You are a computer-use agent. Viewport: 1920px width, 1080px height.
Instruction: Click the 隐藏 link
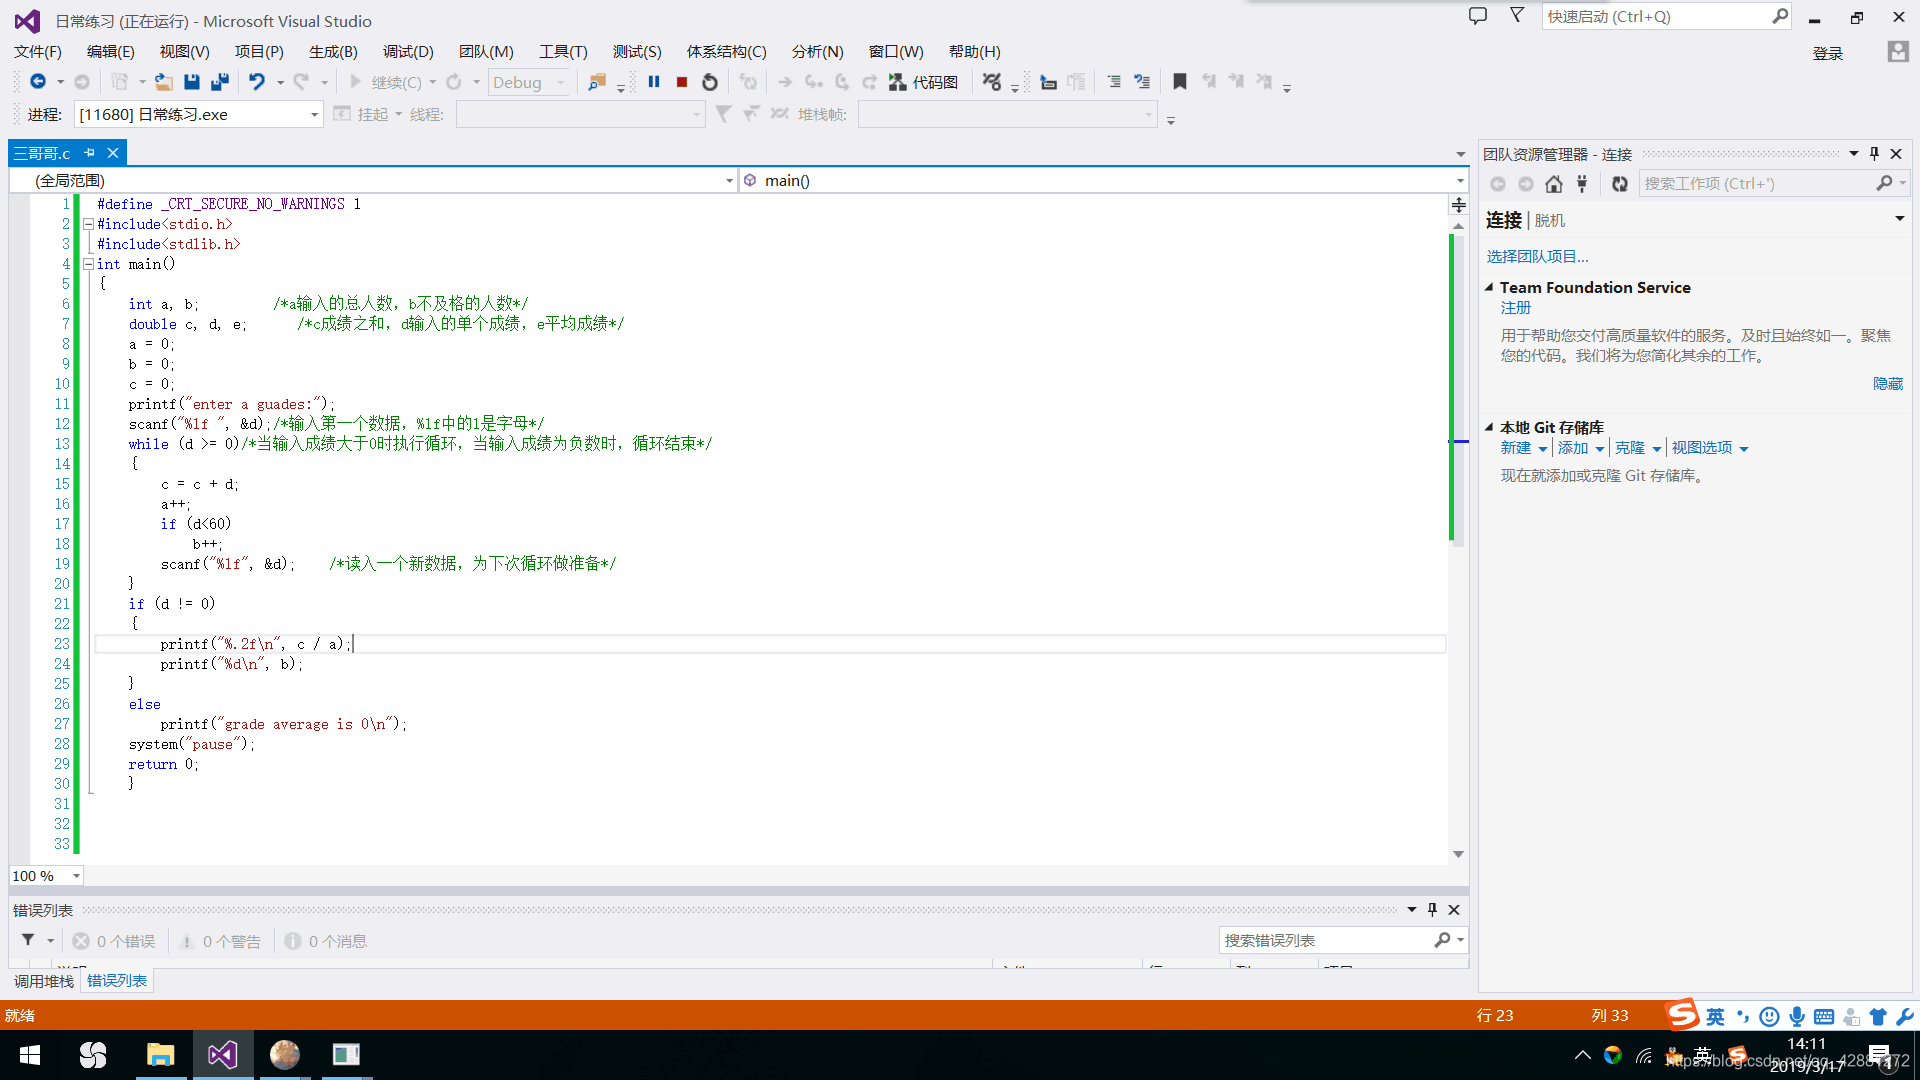[1888, 384]
